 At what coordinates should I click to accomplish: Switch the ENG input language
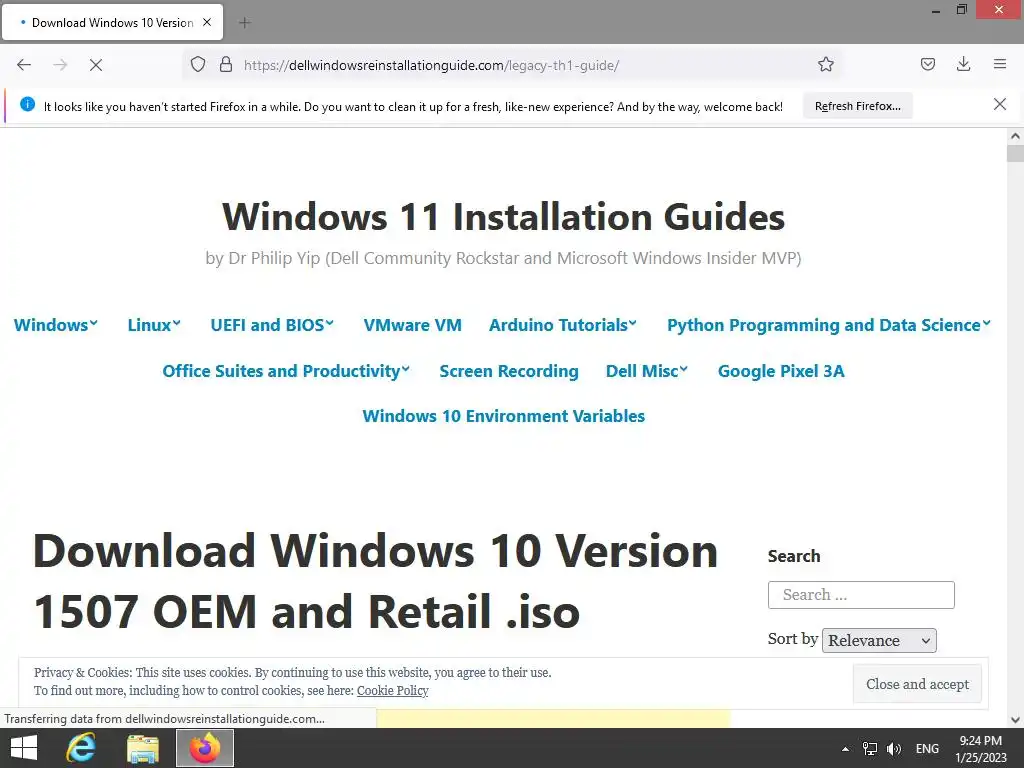(x=927, y=749)
